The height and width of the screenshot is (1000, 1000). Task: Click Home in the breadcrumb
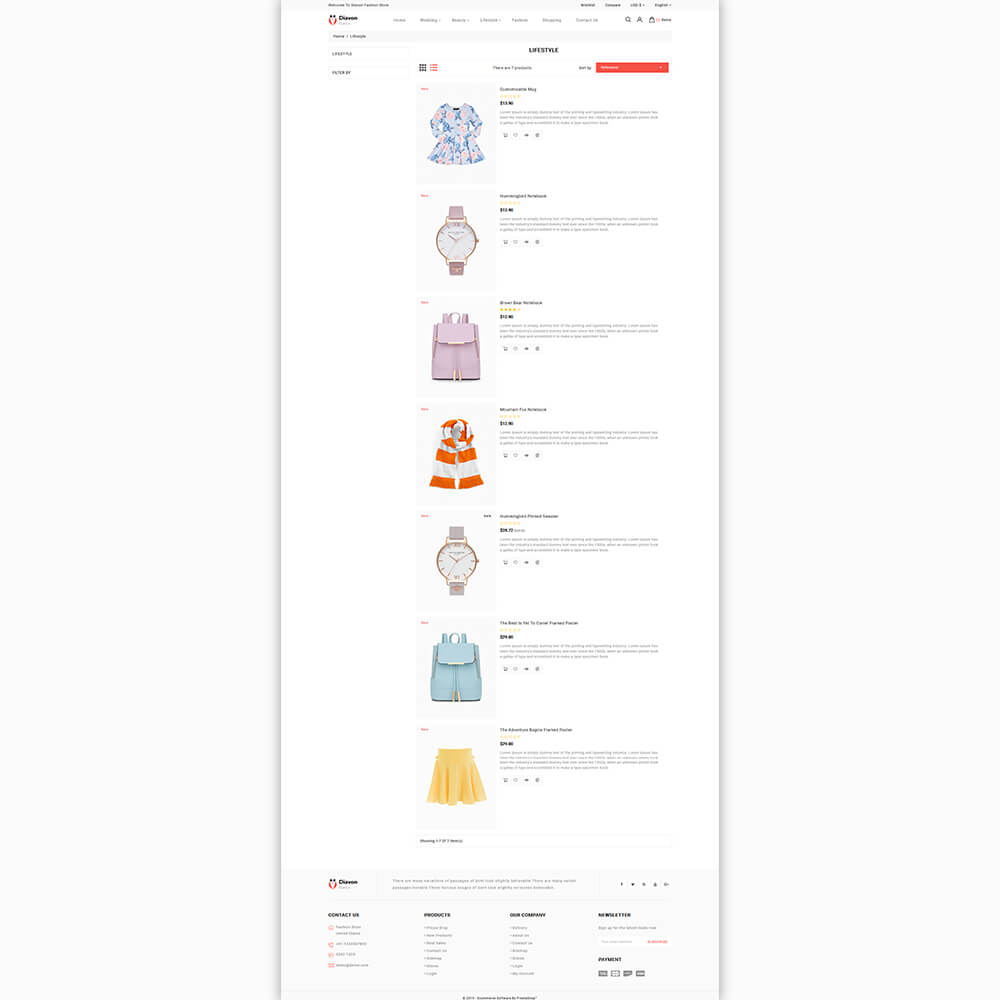(x=339, y=36)
